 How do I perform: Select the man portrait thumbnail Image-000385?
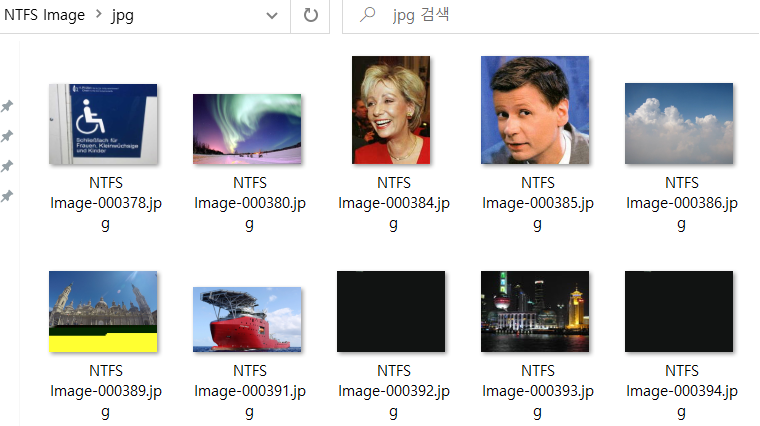[x=535, y=110]
